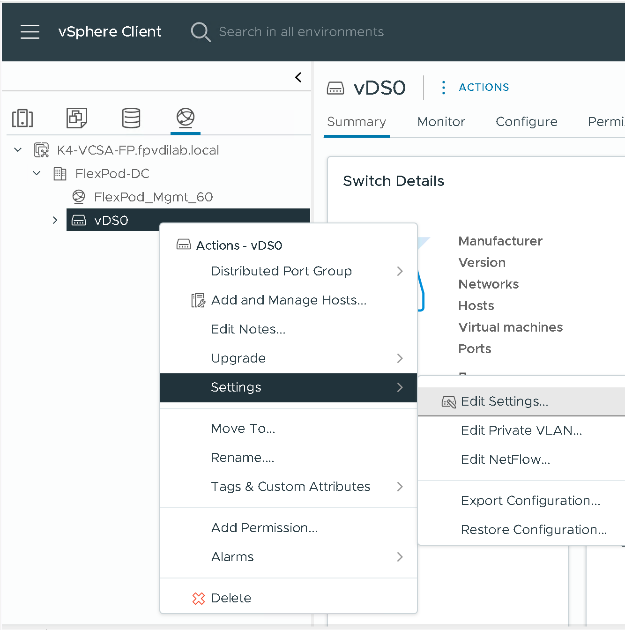This screenshot has width=625, height=630.
Task: Choose Edit Private VLAN...
Action: pyautogui.click(x=521, y=430)
